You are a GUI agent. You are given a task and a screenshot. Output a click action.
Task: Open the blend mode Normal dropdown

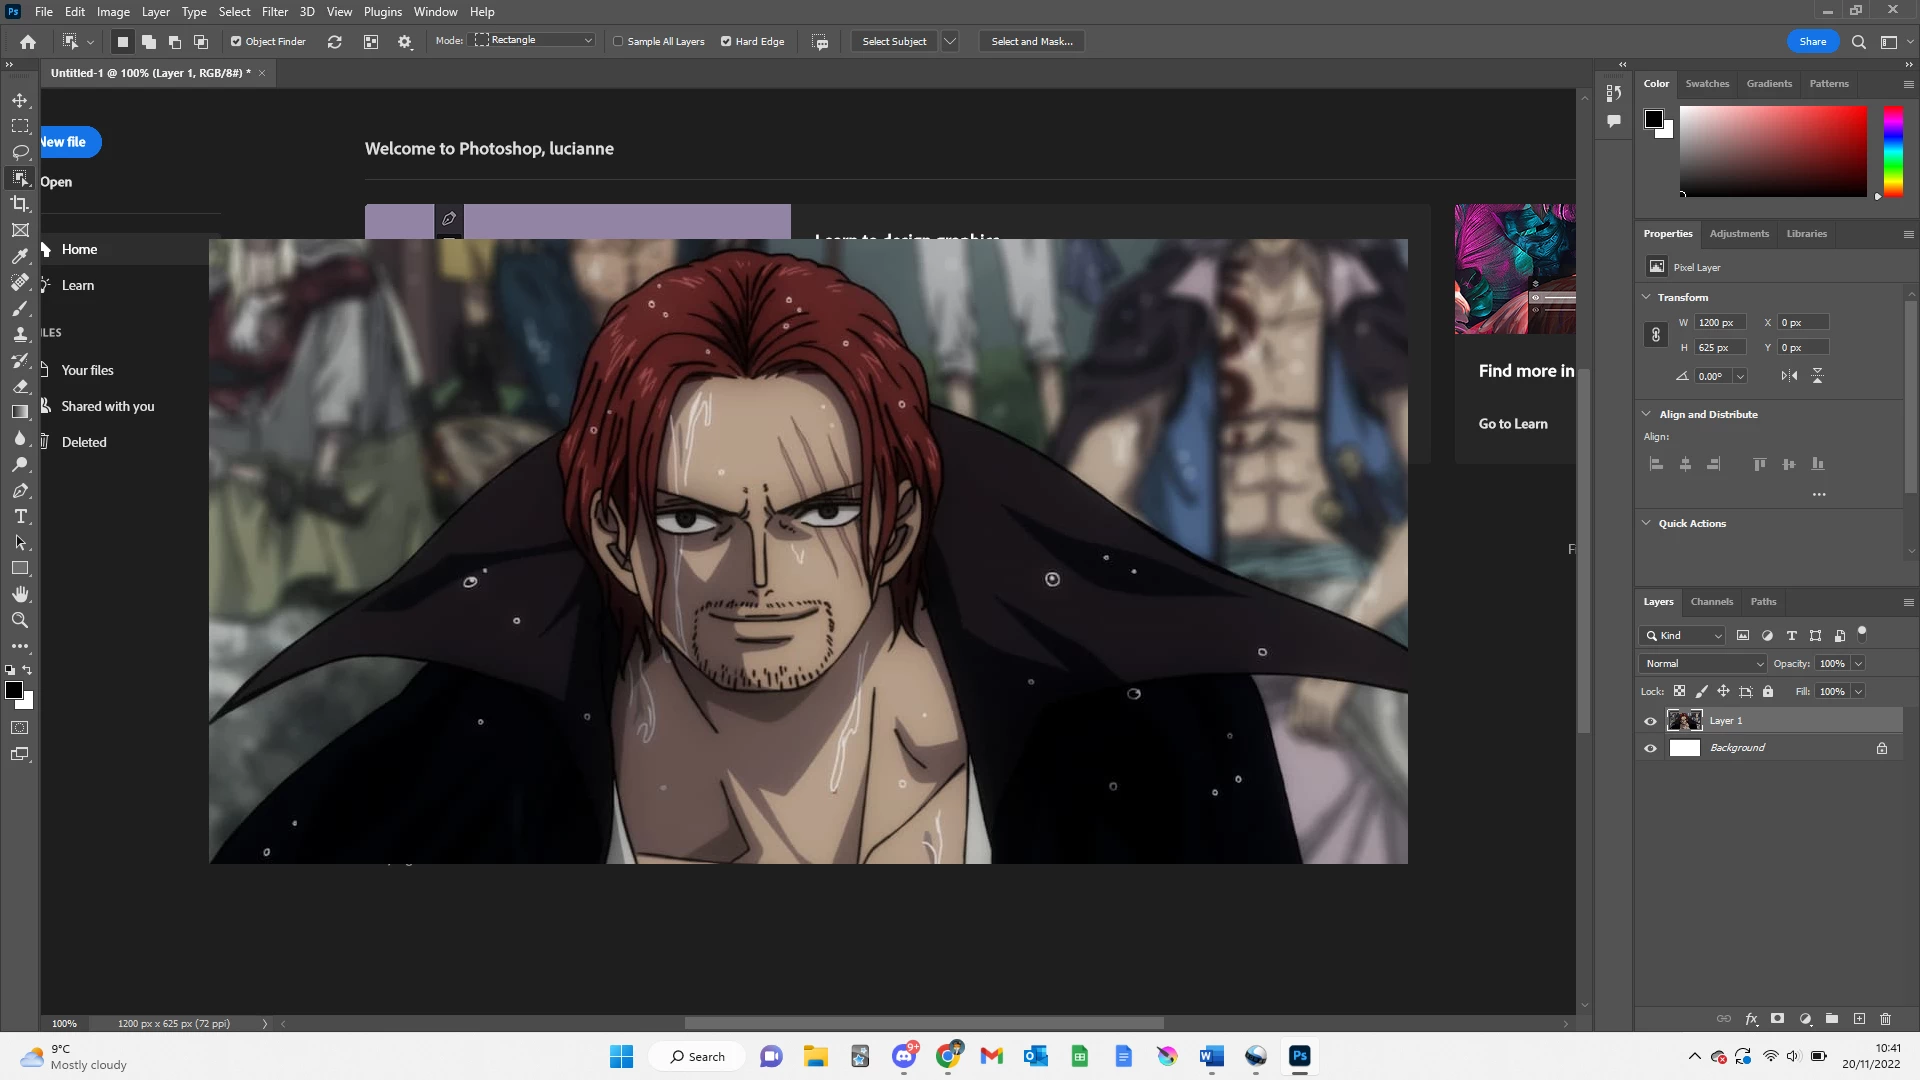click(1703, 664)
